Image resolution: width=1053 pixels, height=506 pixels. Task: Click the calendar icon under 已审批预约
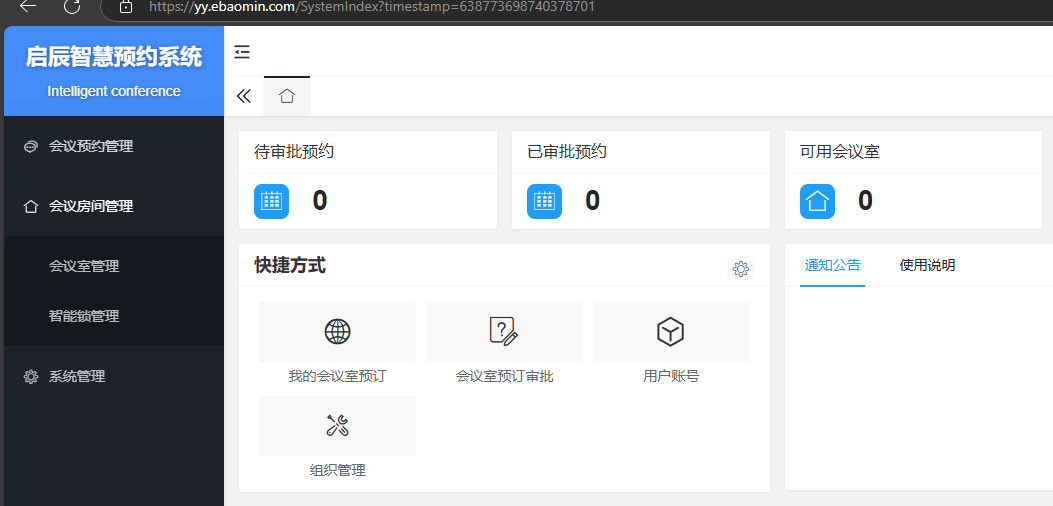tap(544, 201)
